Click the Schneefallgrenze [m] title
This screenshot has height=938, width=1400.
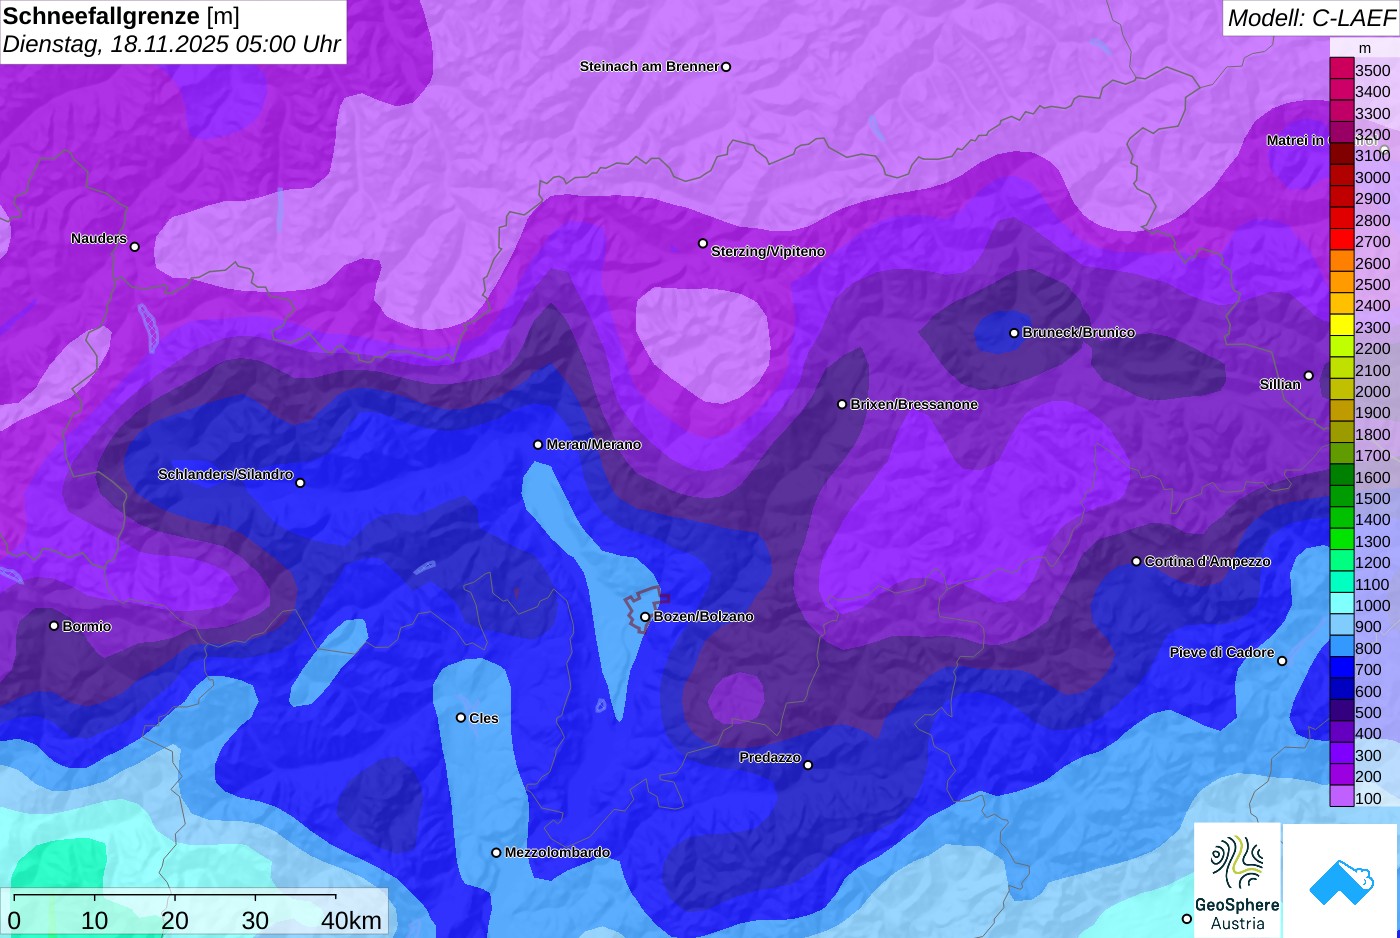pos(121,16)
